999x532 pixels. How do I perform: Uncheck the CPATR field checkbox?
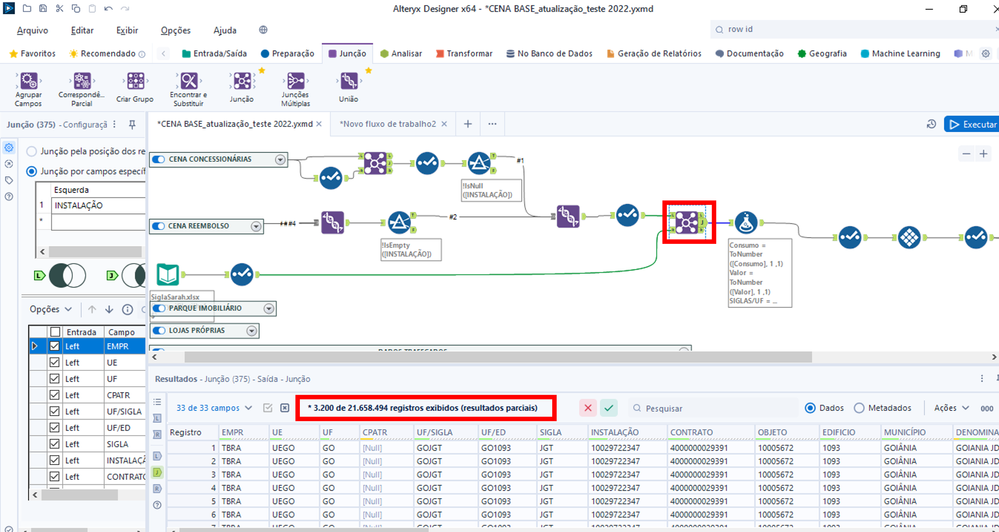[x=55, y=395]
